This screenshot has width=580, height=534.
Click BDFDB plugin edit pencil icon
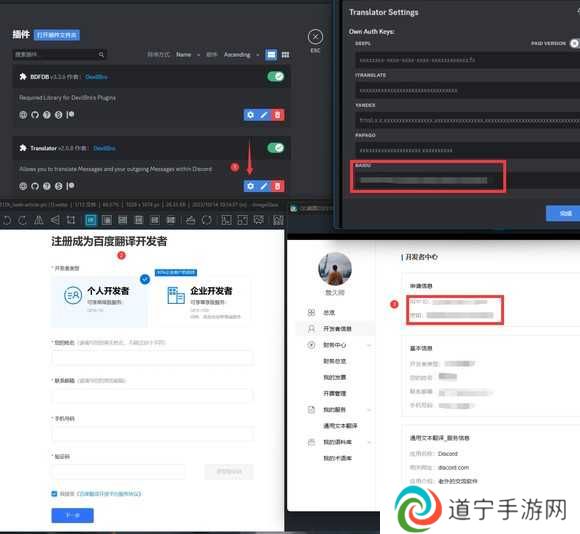(264, 115)
